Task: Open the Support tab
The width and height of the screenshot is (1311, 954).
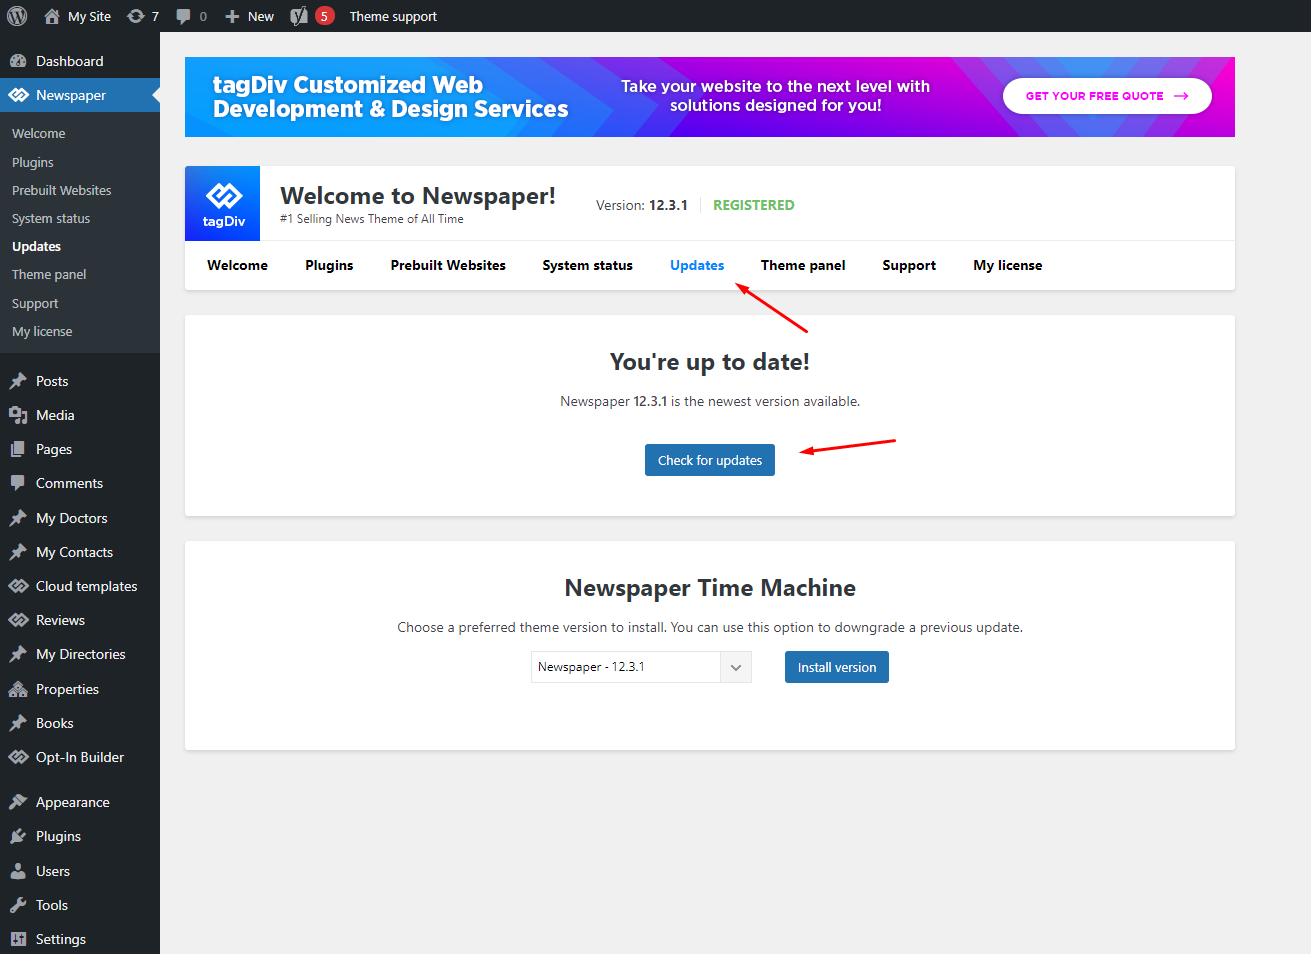Action: coord(909,265)
